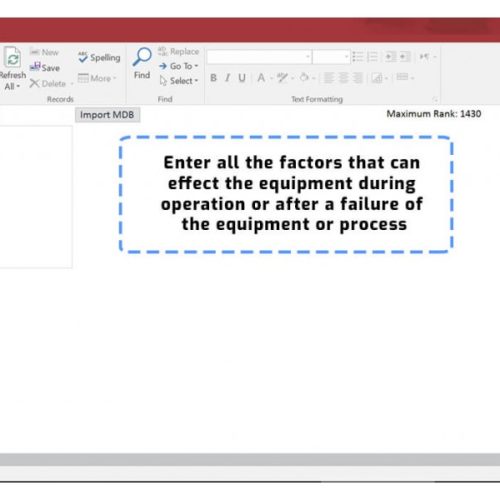Click Save in the Records group
This screenshot has width=500, height=500.
44,68
